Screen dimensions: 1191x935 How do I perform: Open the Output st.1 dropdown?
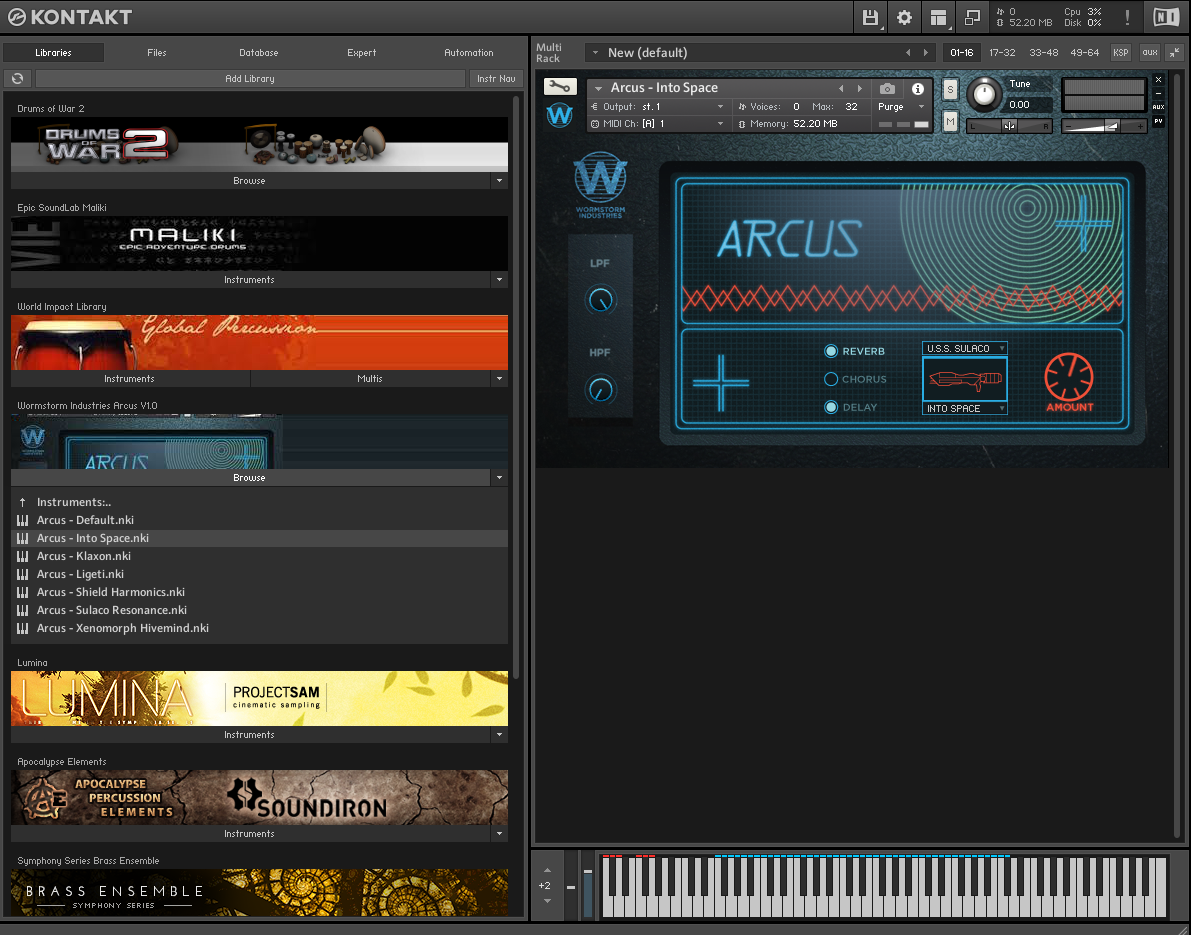point(658,107)
